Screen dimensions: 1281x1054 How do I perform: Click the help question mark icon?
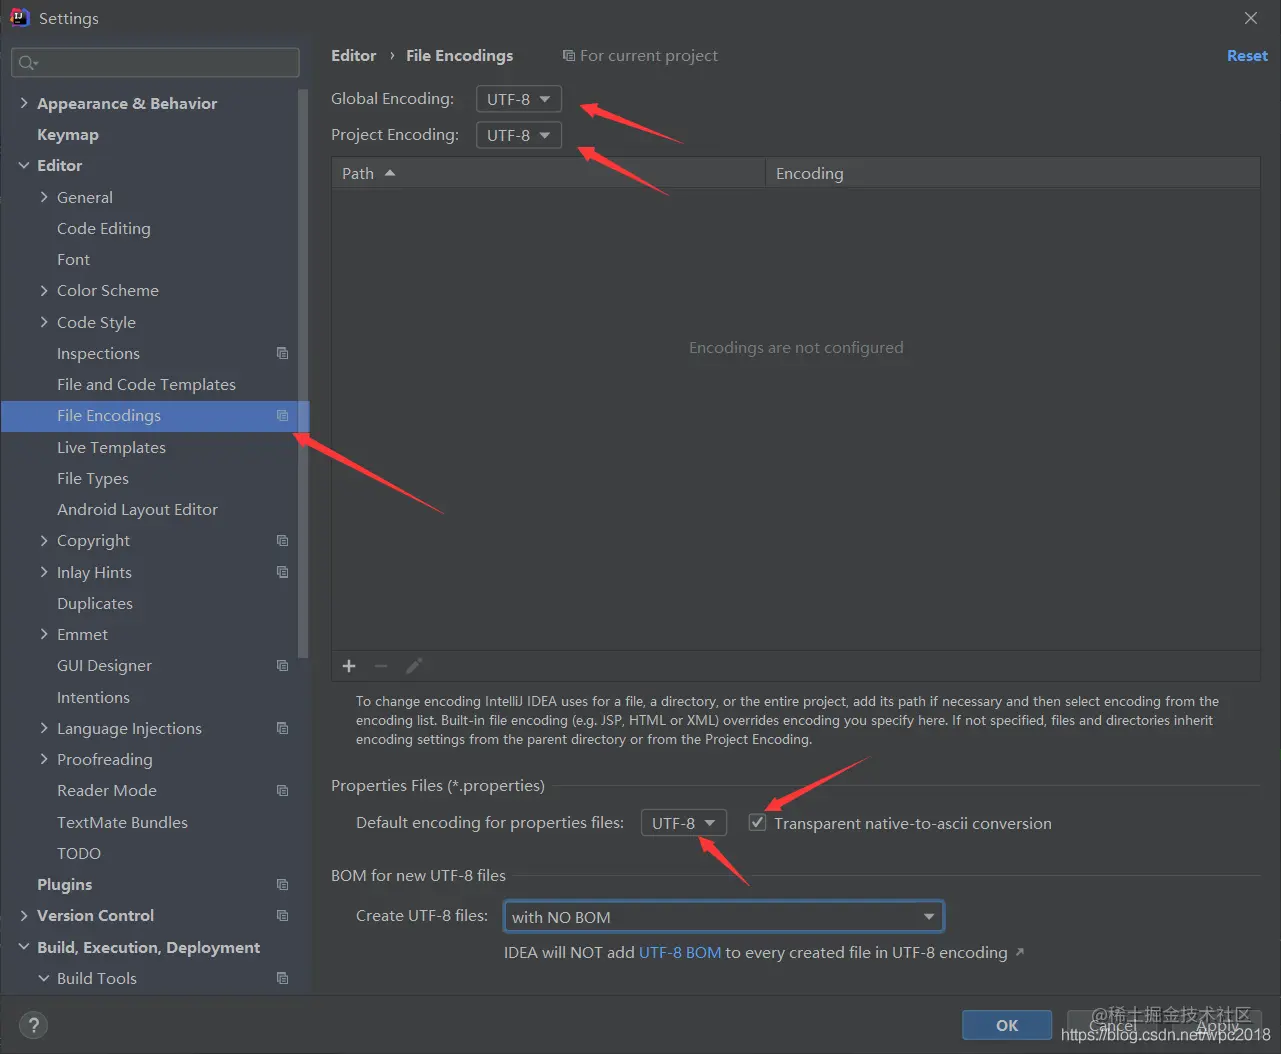(x=33, y=1025)
